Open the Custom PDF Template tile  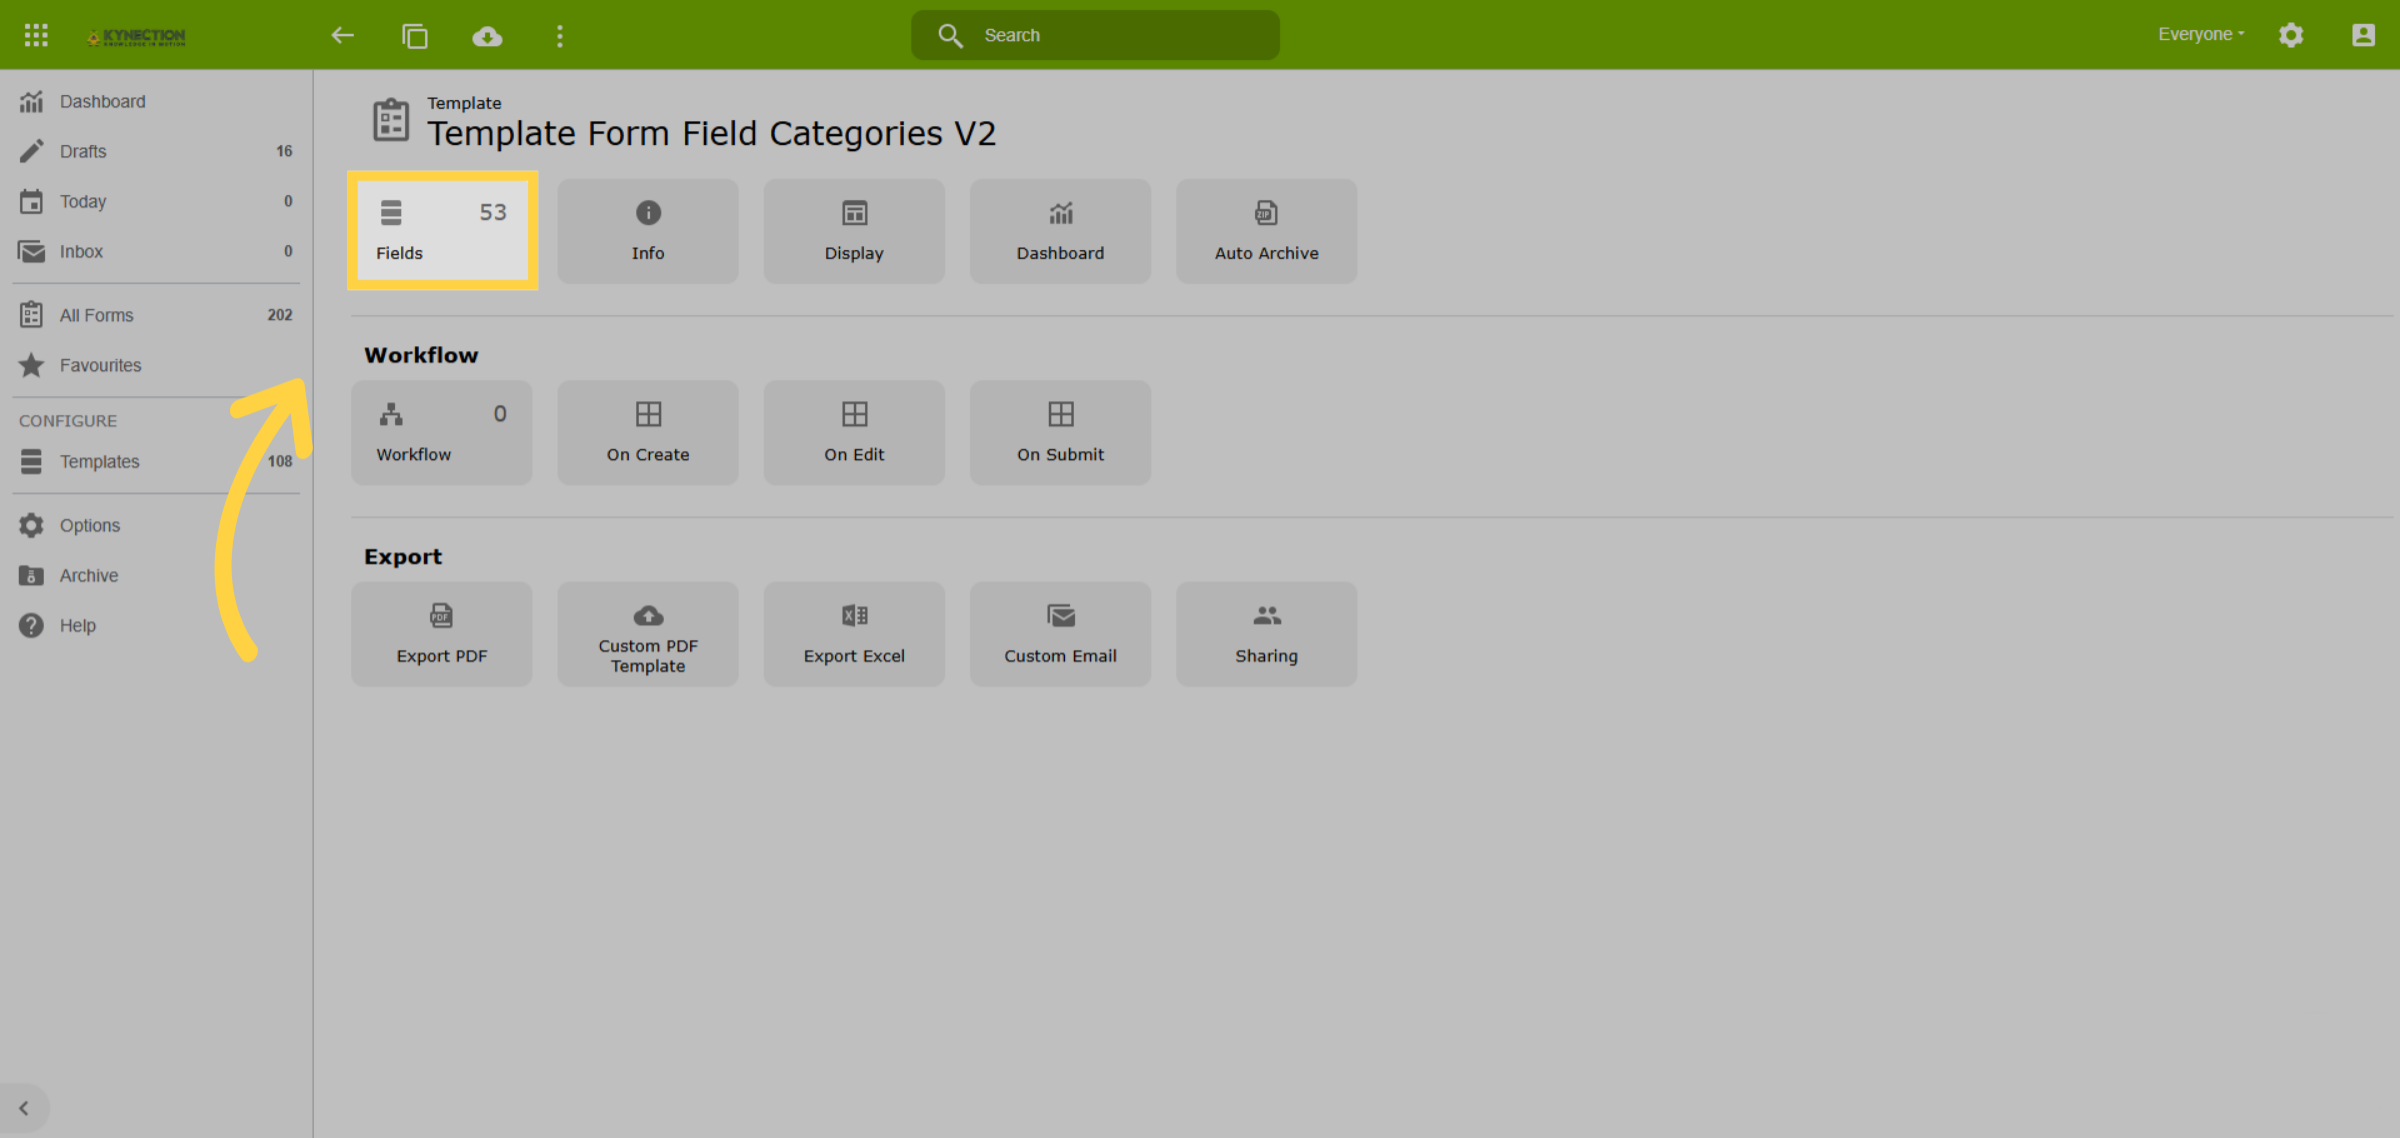pos(648,634)
